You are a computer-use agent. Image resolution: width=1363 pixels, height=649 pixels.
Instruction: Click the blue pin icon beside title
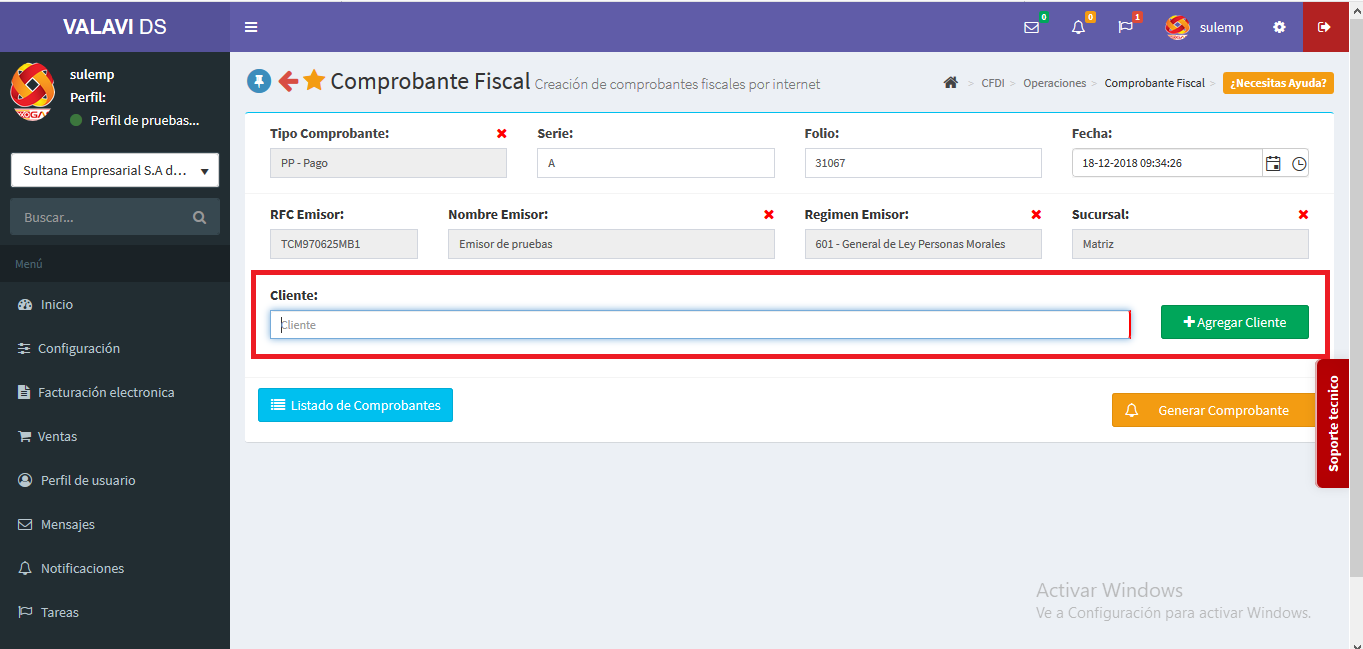click(x=259, y=81)
